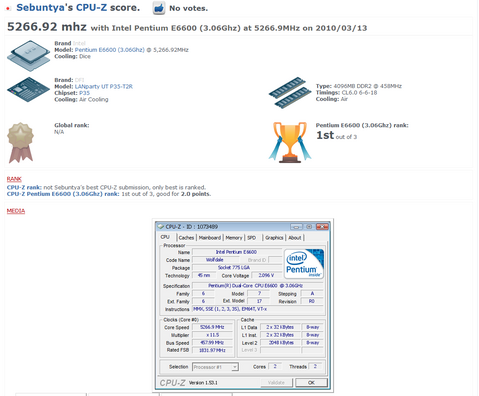479x396 pixels.
Task: Click the RAM memory sticks icon
Action: (x=290, y=92)
